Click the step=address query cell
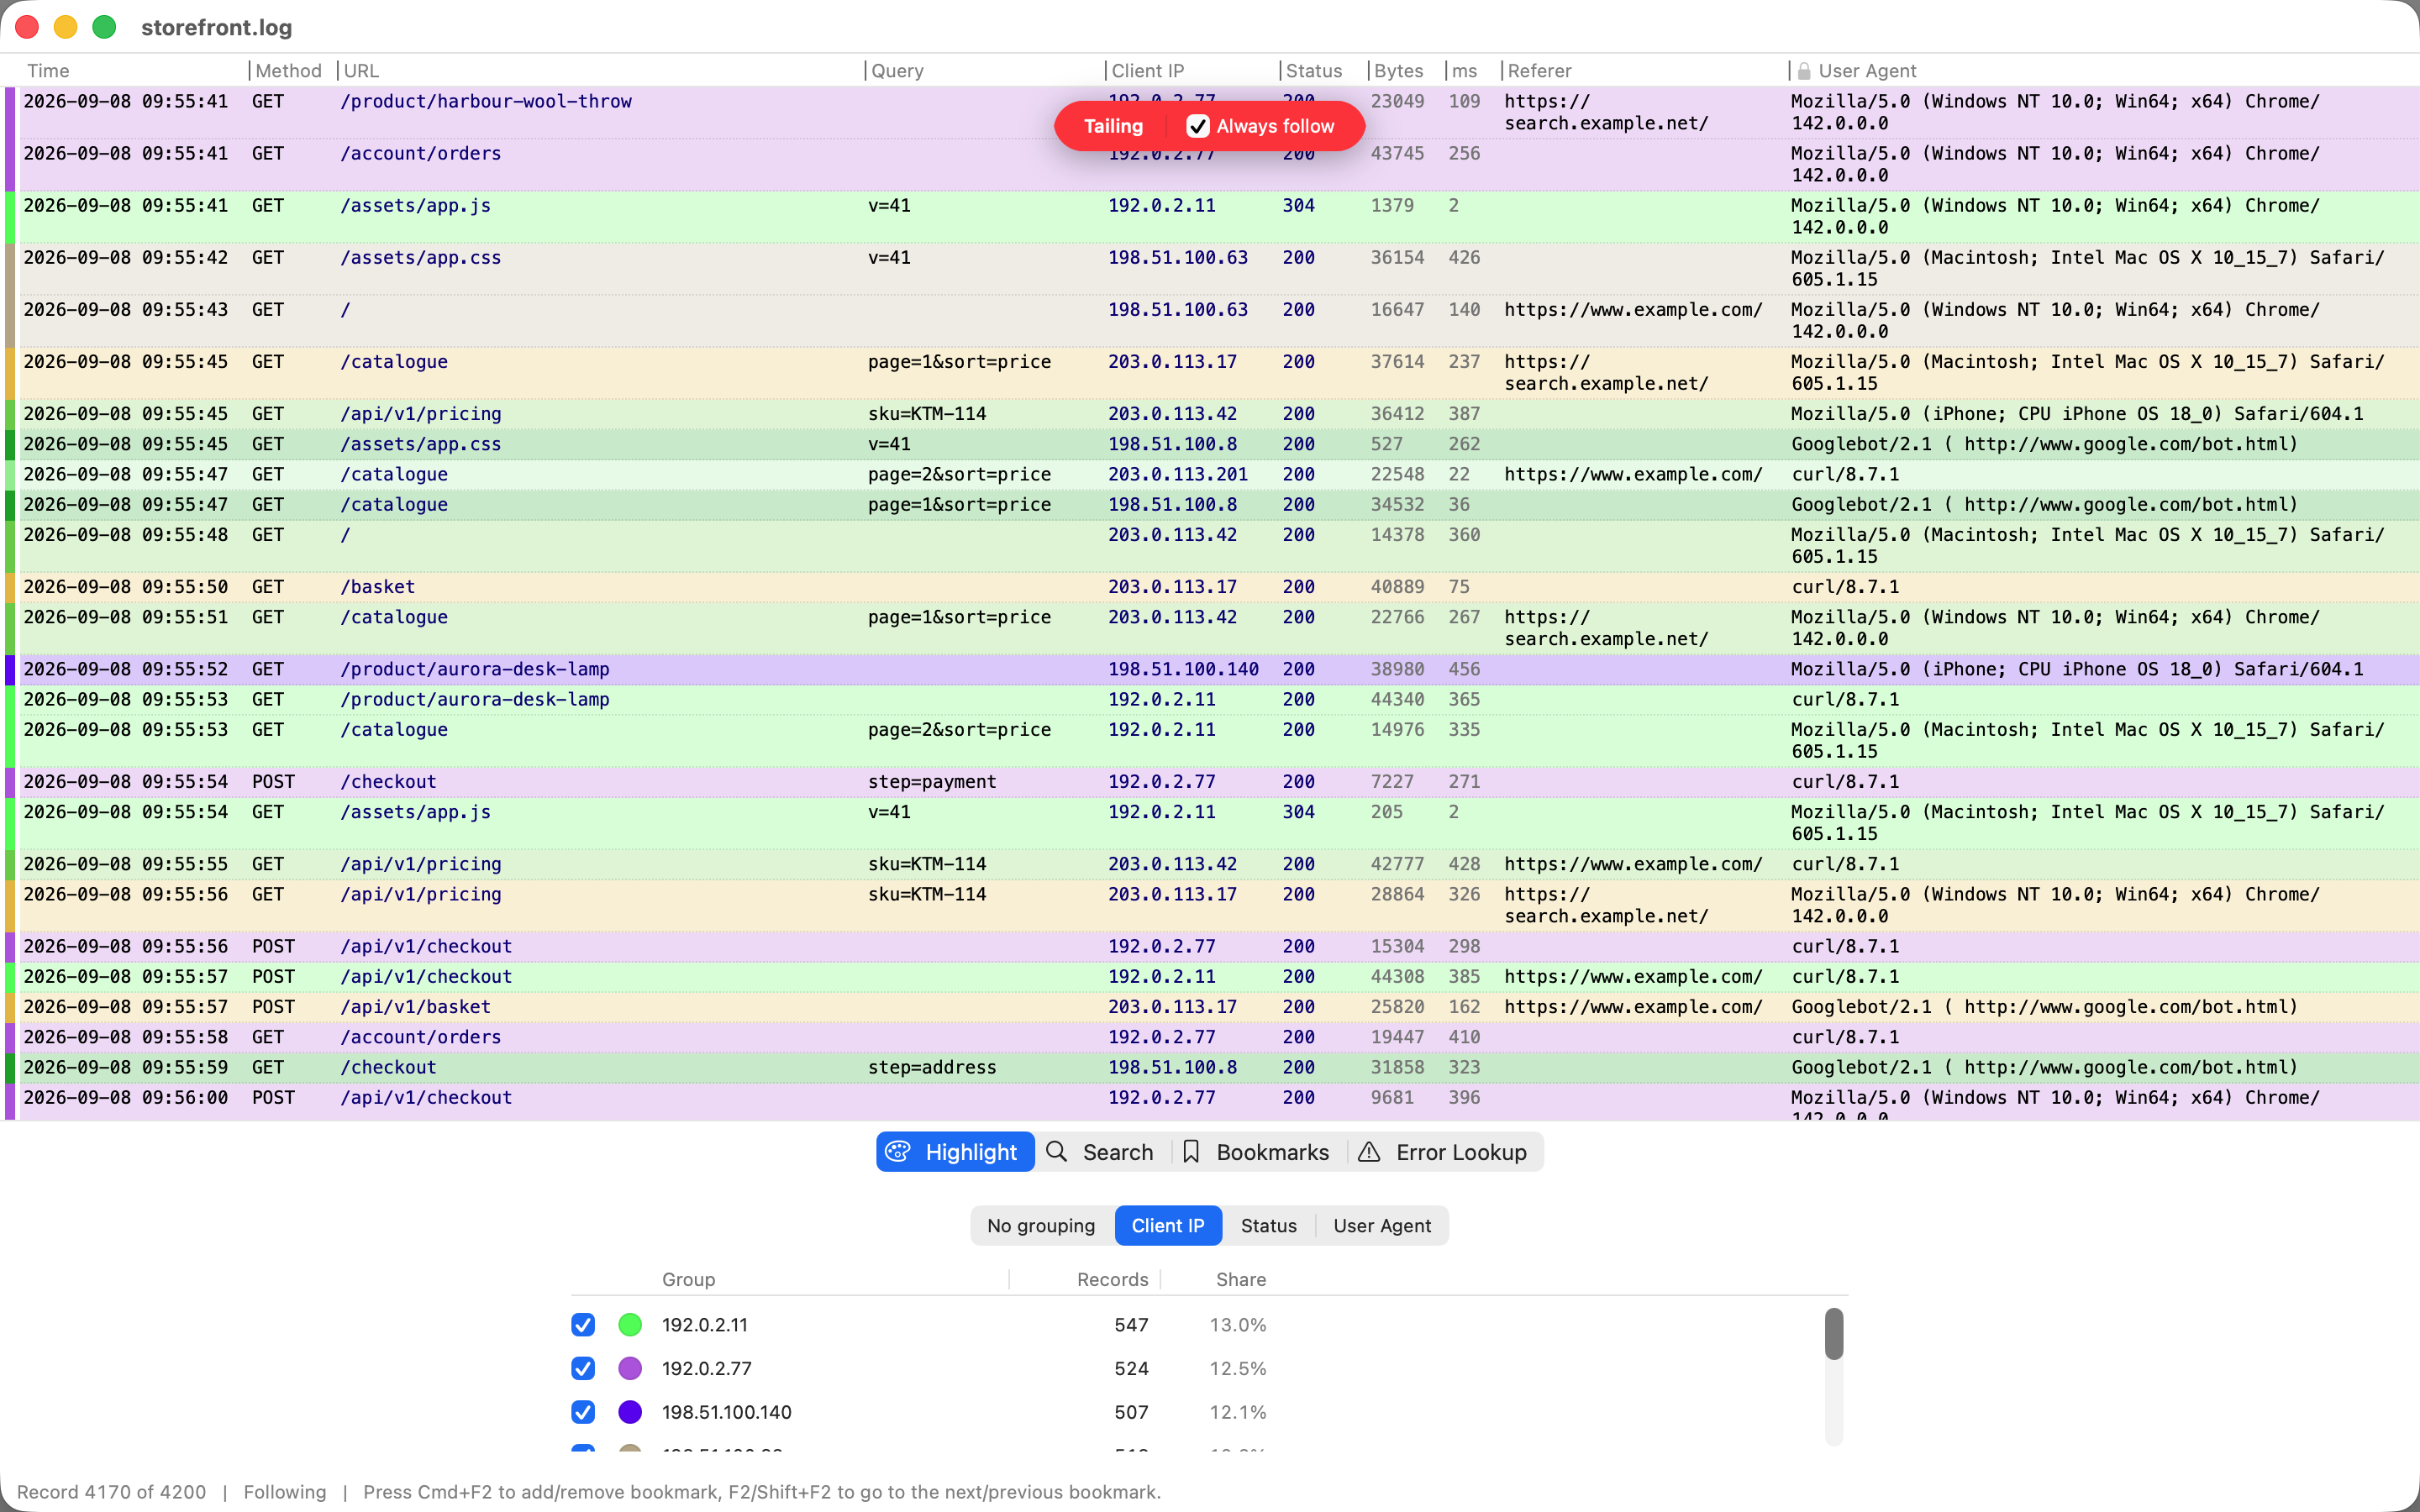This screenshot has width=2420, height=1512. [932, 1068]
